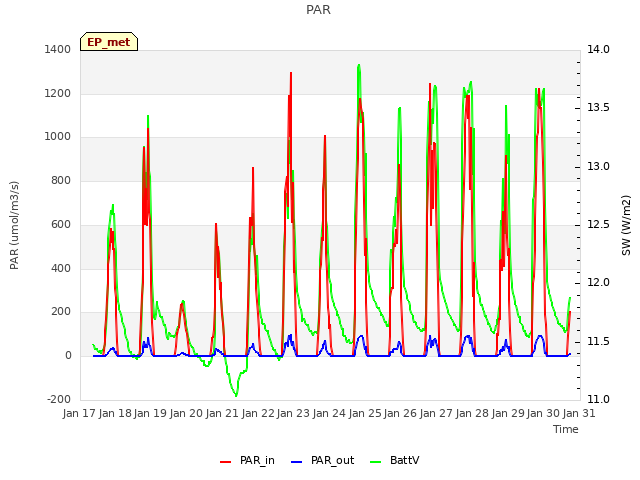Click the Jan 17 tick label

tap(79, 413)
